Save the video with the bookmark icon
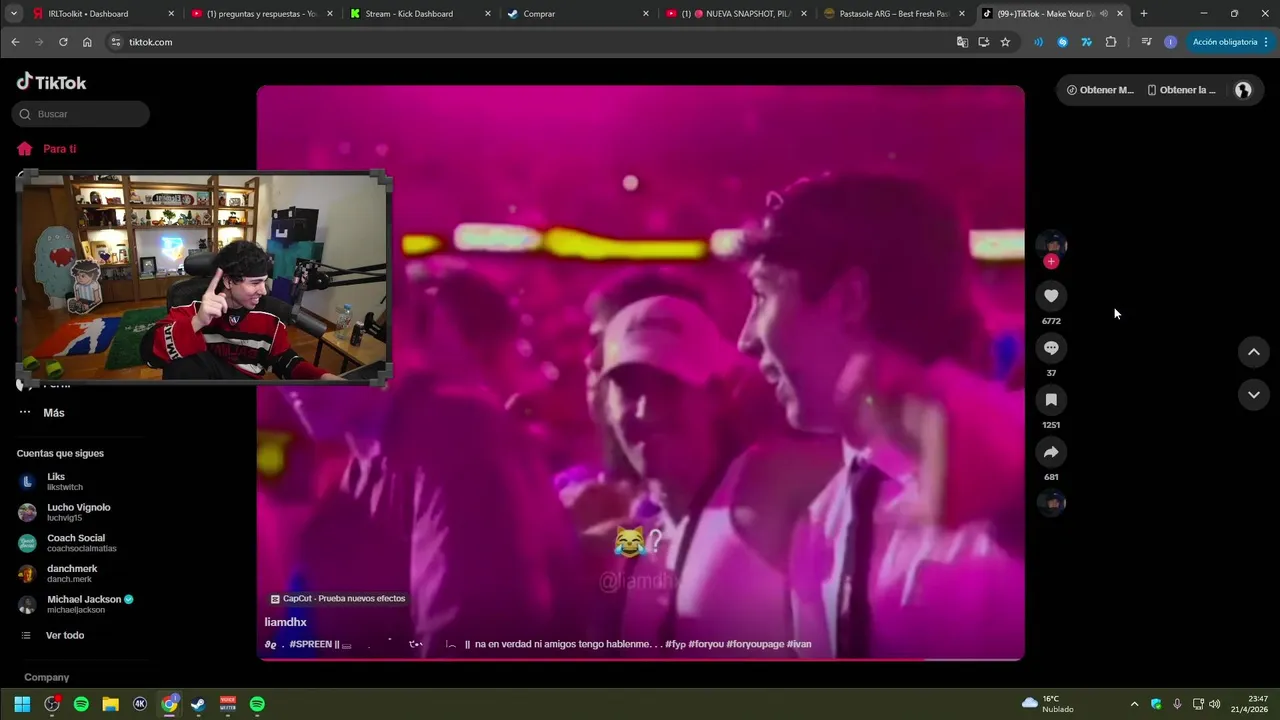 coord(1051,400)
